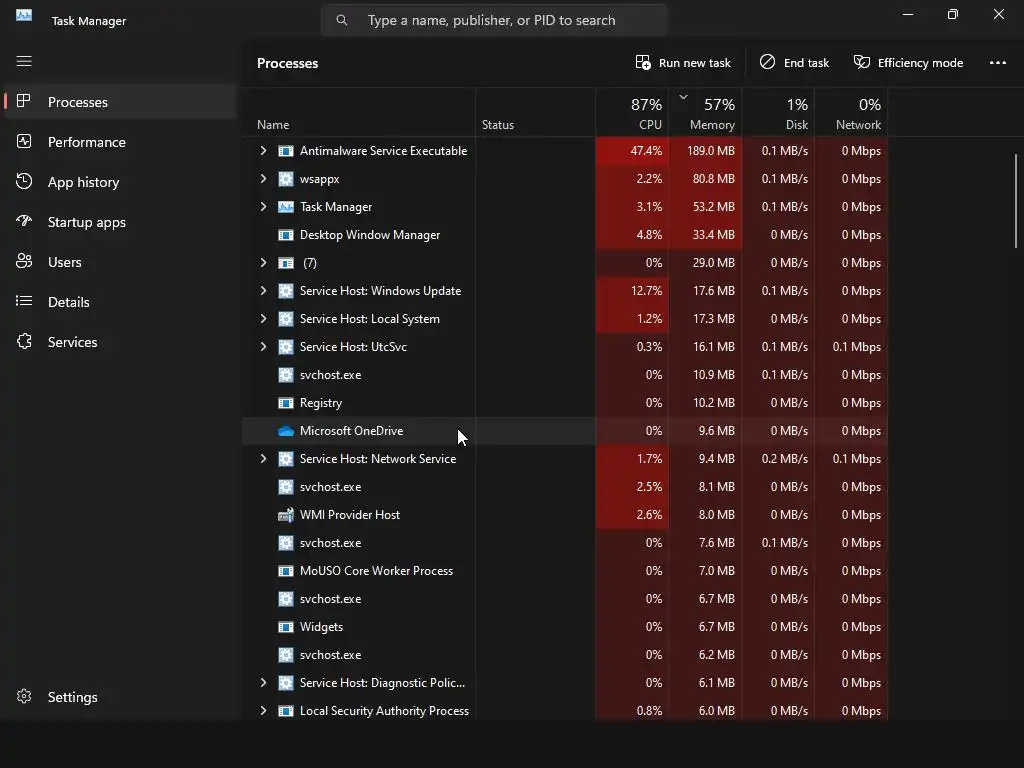Sort by the Memory column header

pyautogui.click(x=705, y=113)
